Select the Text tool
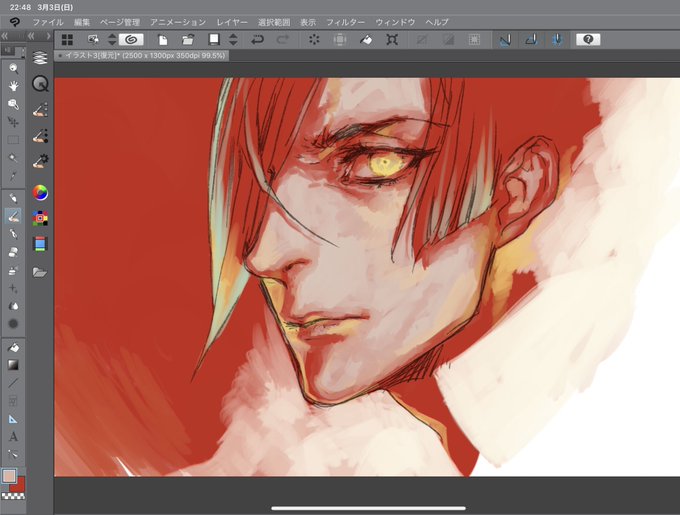Image resolution: width=680 pixels, height=515 pixels. click(13, 437)
